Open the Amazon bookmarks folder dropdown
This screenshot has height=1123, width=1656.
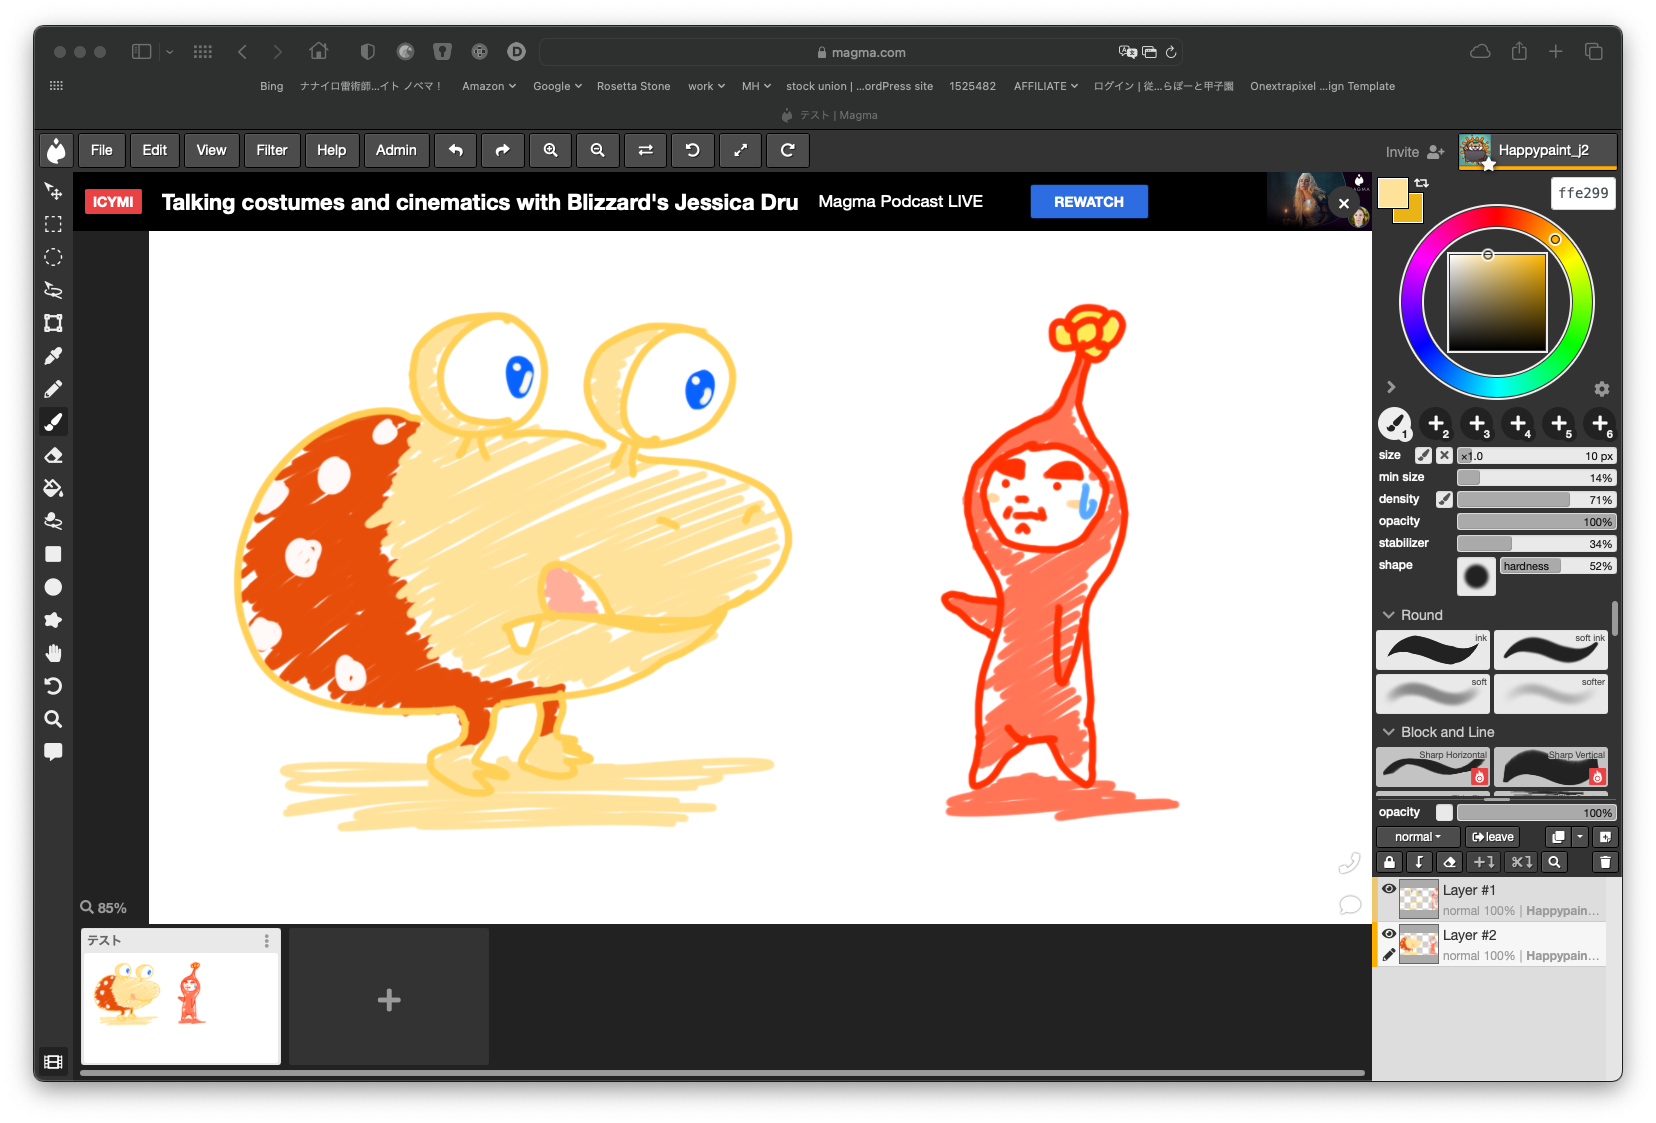coord(489,86)
